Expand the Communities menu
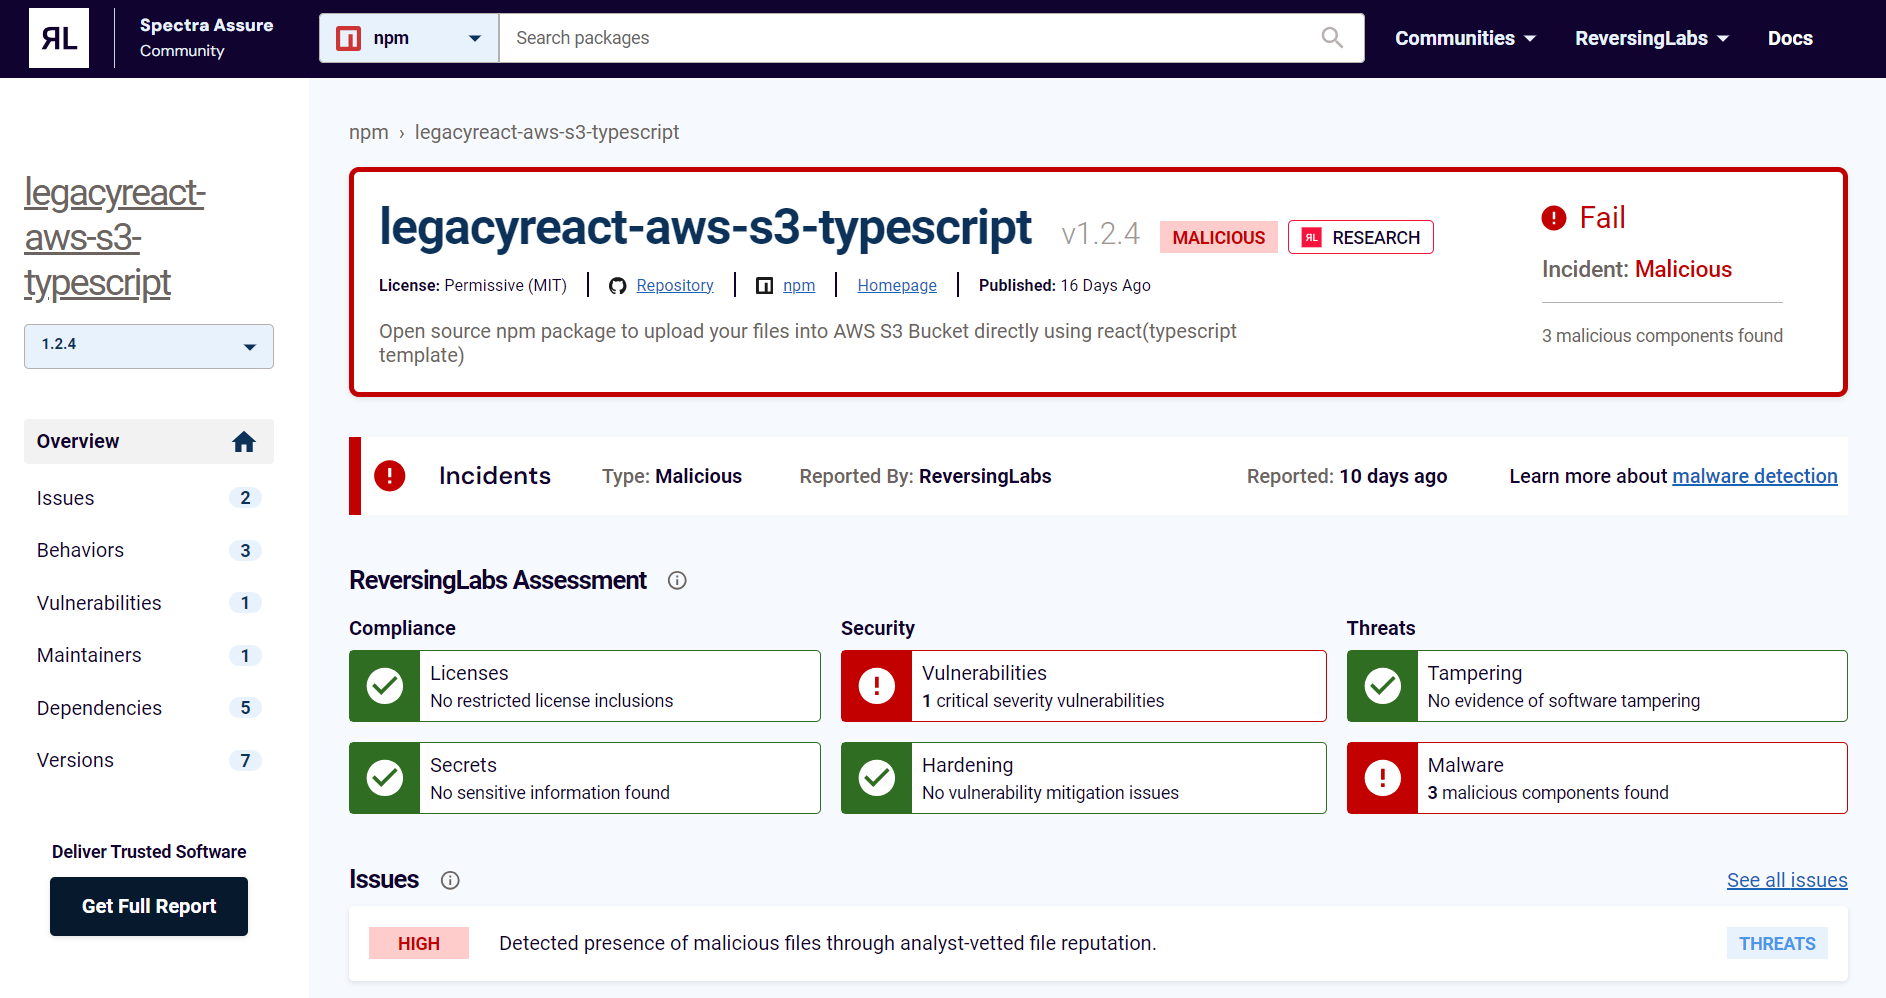 (x=1465, y=38)
